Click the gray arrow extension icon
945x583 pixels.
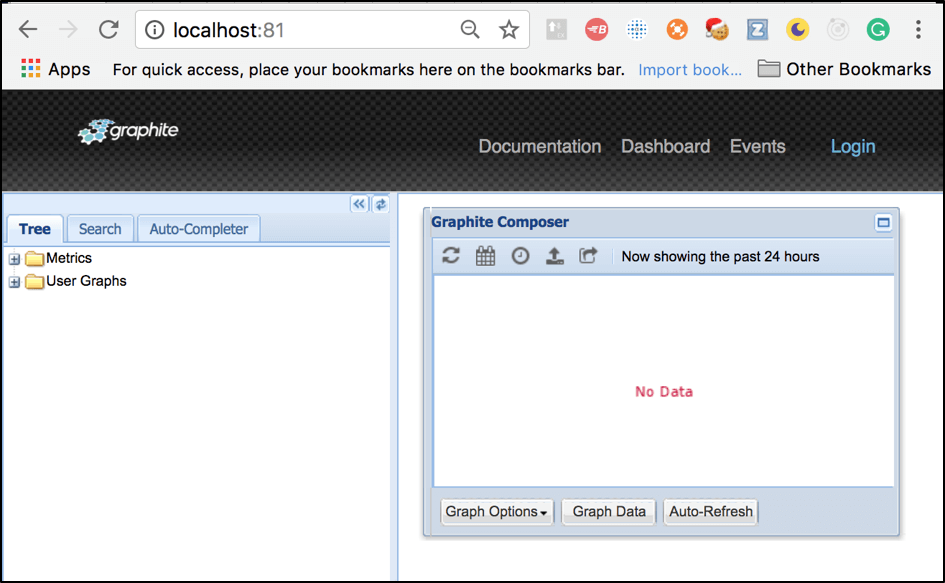point(556,29)
